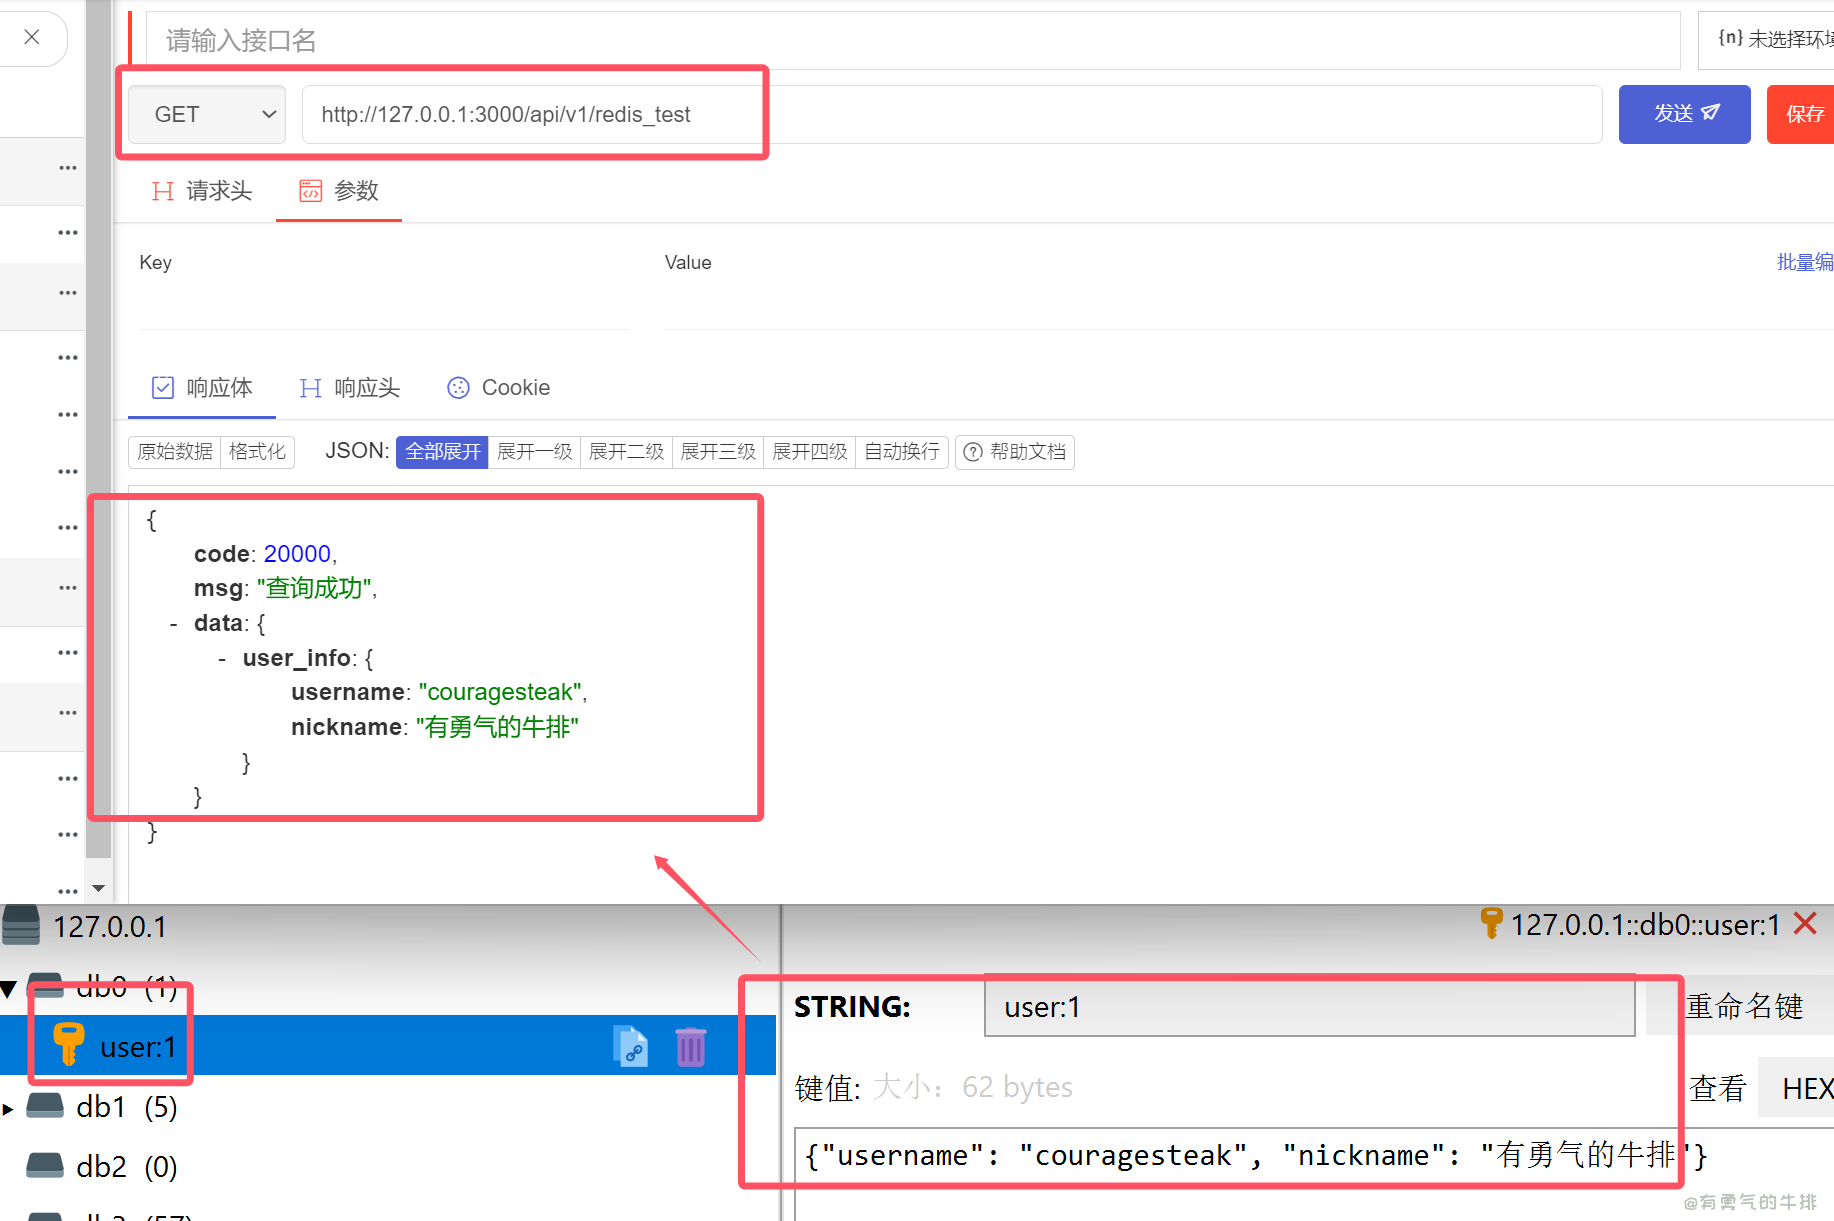This screenshot has height=1221, width=1834.
Task: Close the tab with the X icon
Action: (32, 37)
